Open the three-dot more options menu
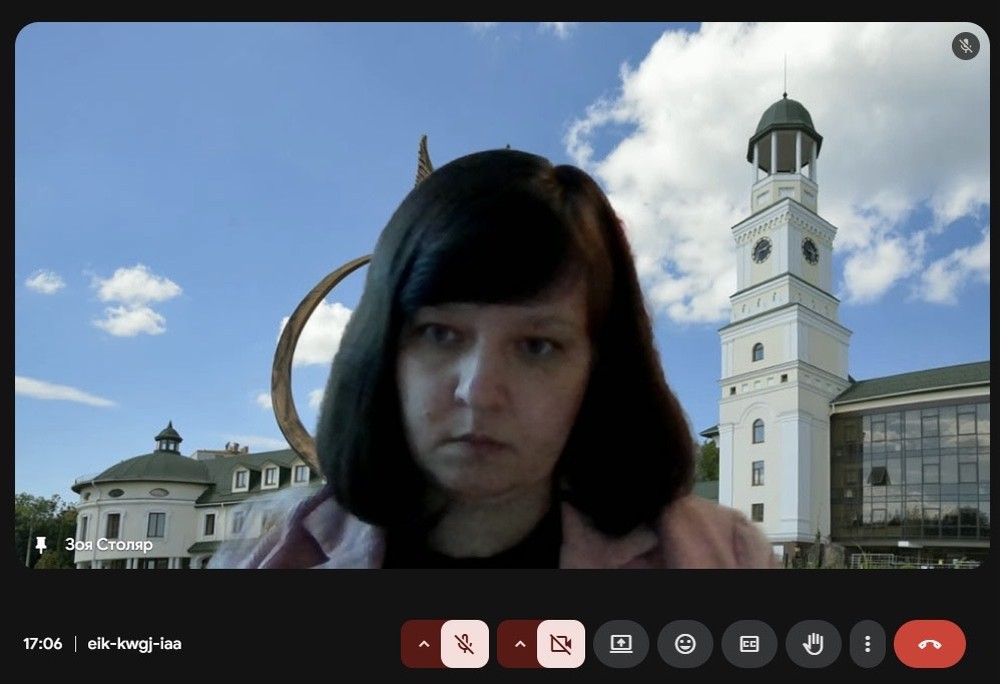The width and height of the screenshot is (1000, 684). click(868, 644)
